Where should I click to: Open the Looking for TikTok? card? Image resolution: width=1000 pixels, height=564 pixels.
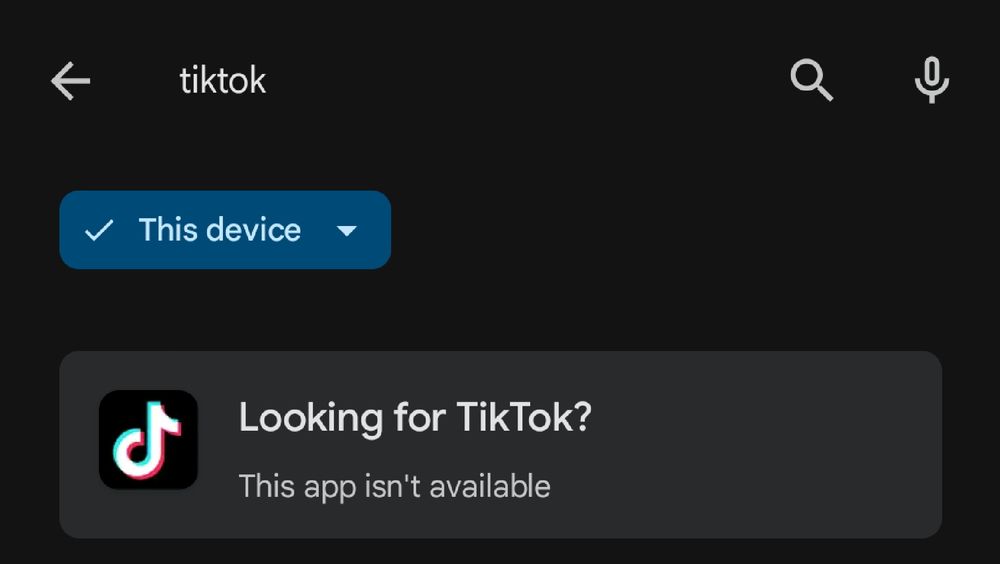[500, 444]
